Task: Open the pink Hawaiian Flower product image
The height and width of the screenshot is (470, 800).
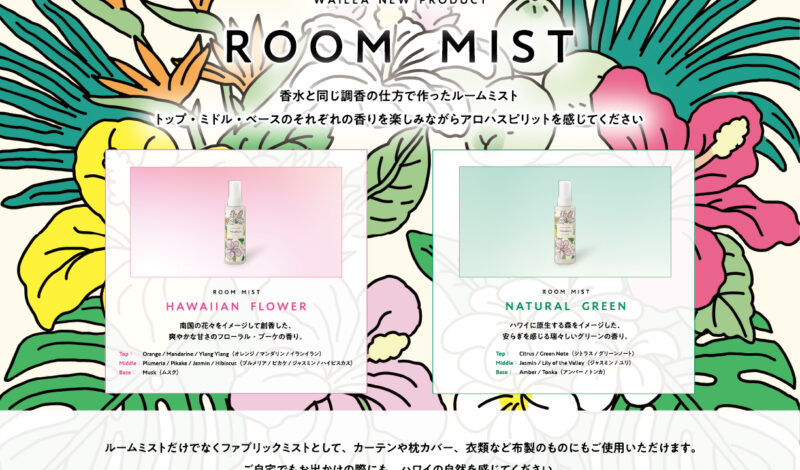Action: pos(236,222)
